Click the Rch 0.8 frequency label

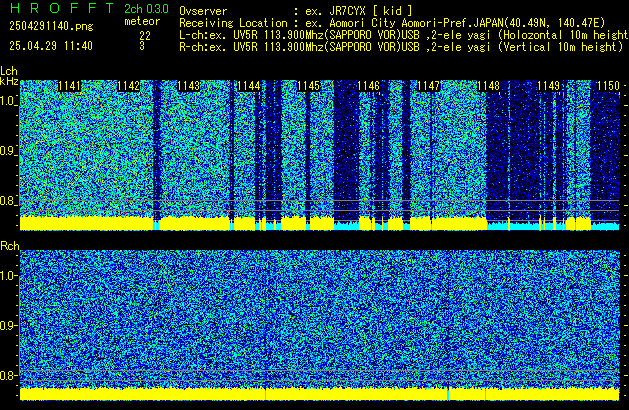pyautogui.click(x=7, y=375)
